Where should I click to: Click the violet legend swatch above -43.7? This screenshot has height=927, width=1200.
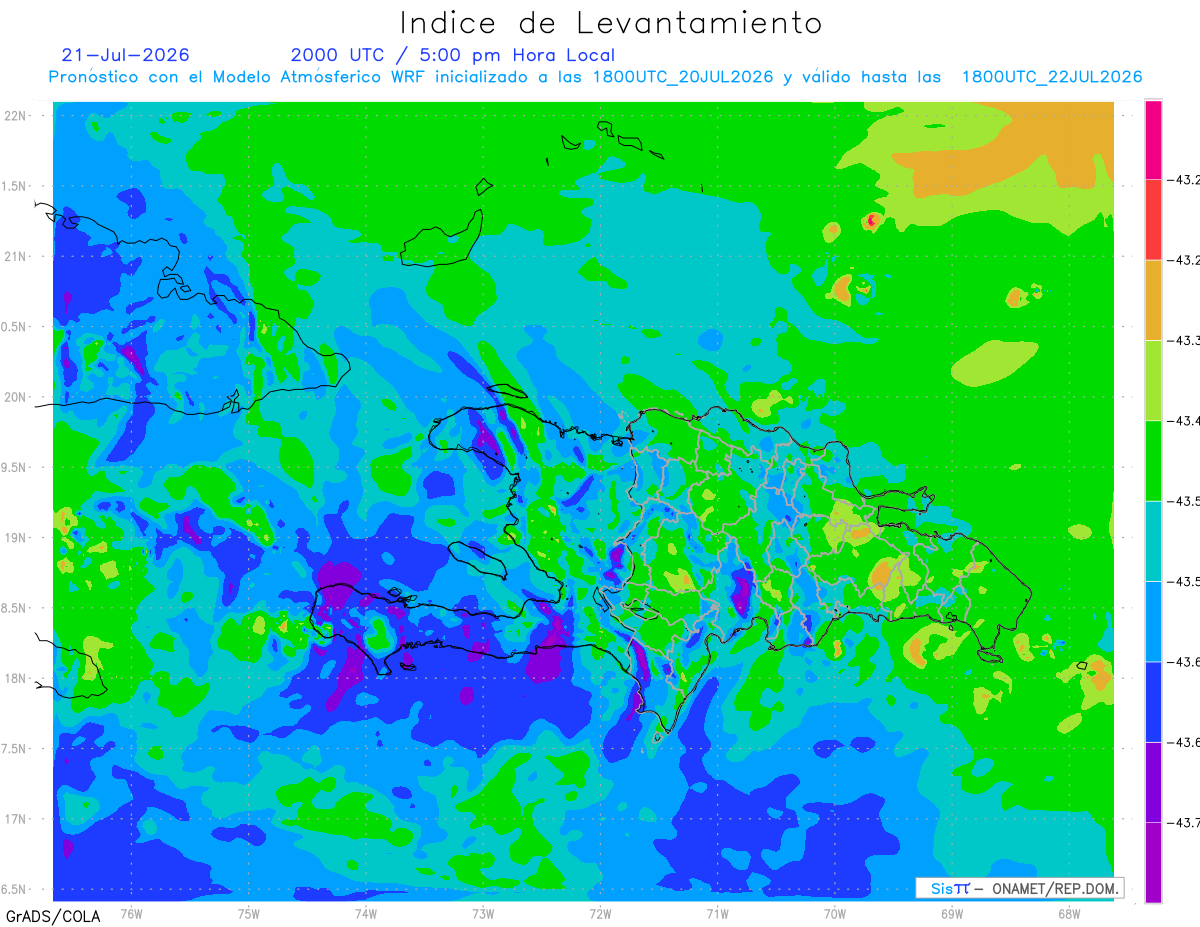[1153, 782]
